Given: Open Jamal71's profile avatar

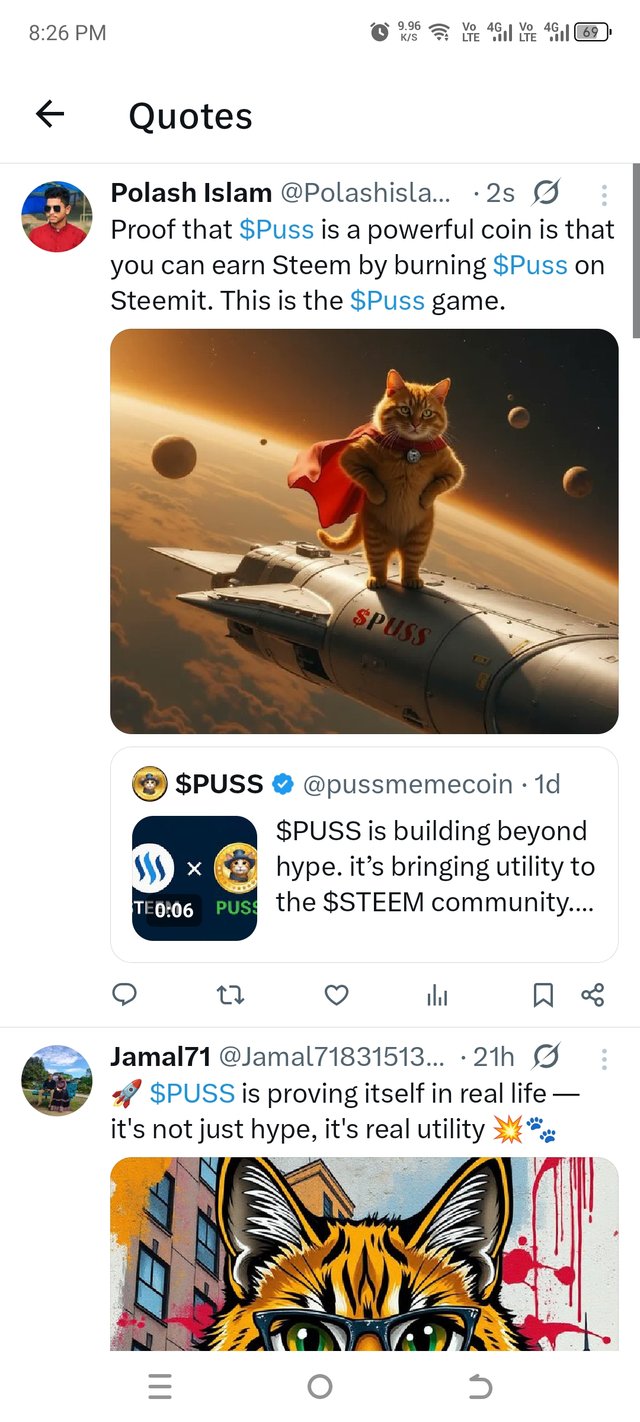Looking at the screenshot, I should click(57, 1080).
